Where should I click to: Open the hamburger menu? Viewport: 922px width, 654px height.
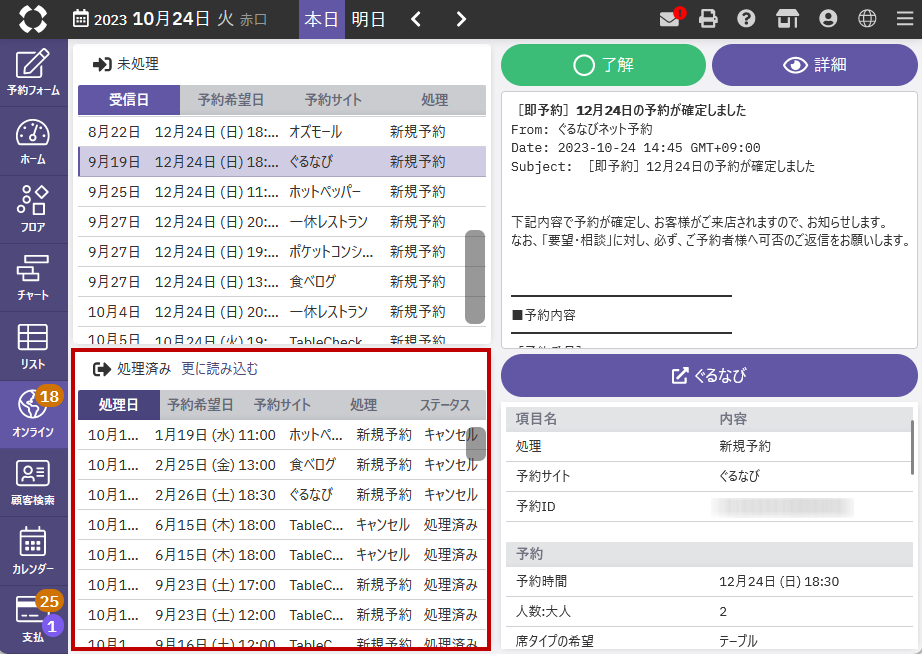pos(904,19)
